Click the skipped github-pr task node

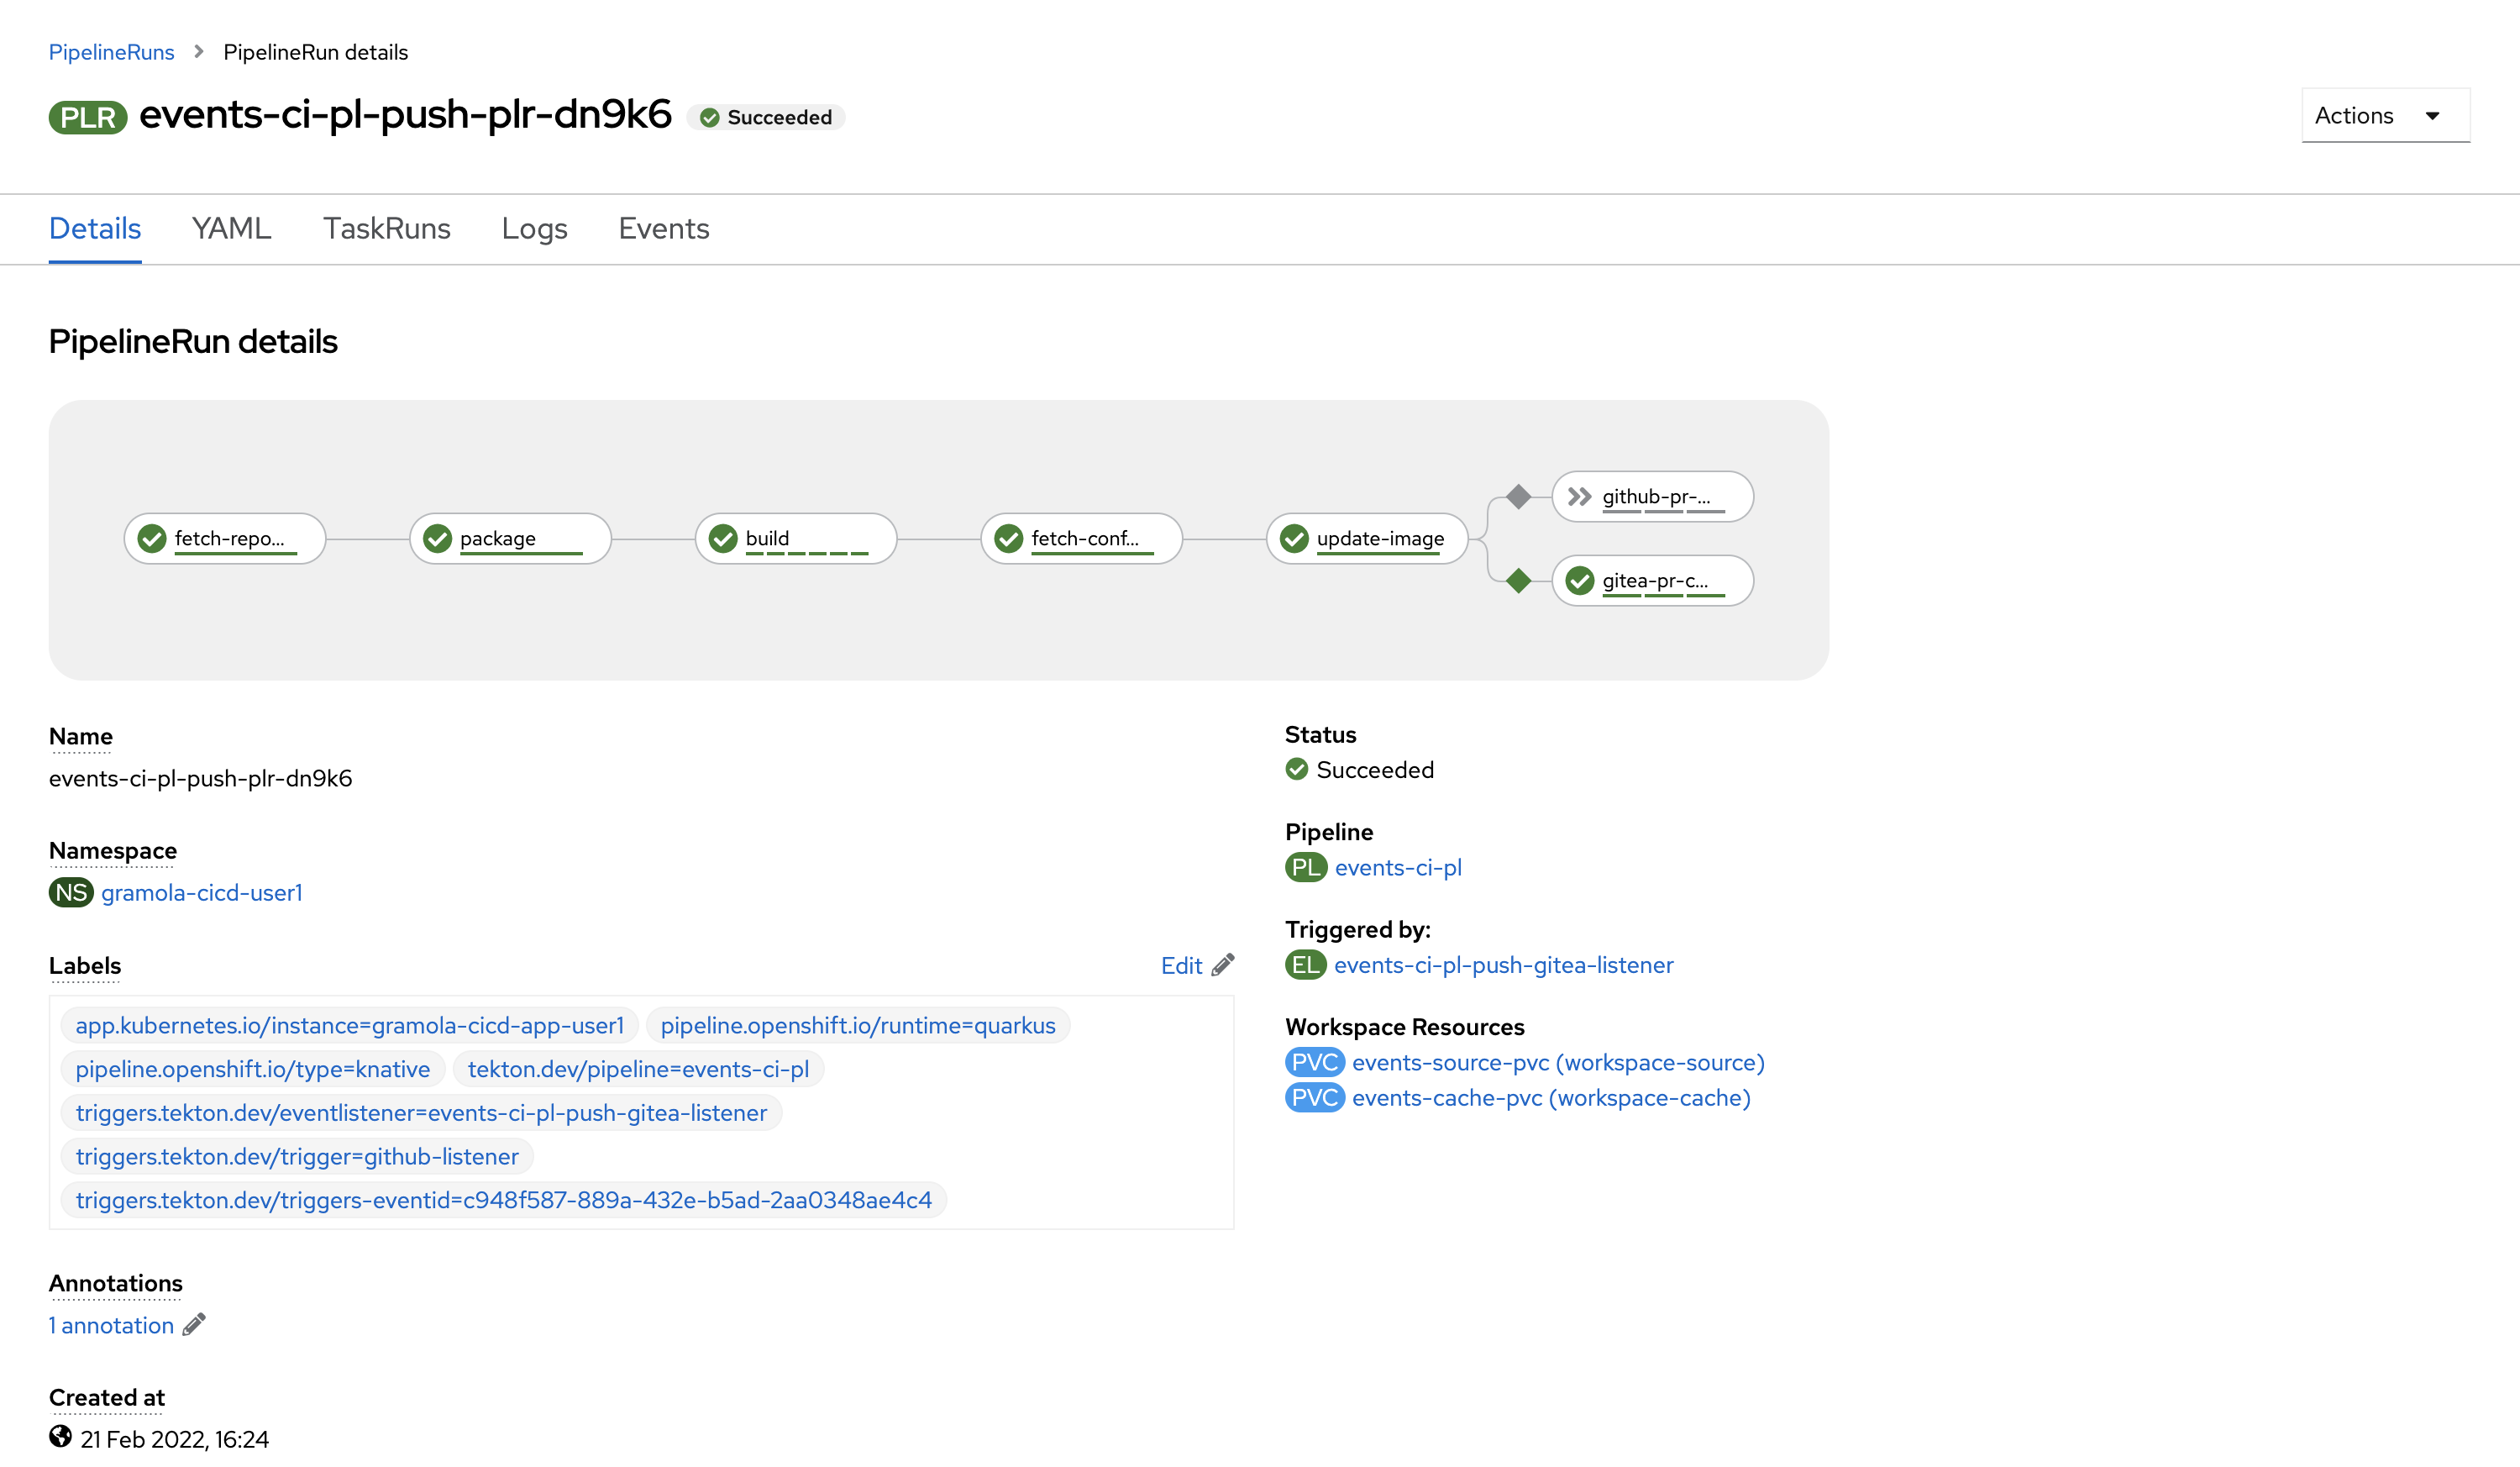tap(1652, 497)
